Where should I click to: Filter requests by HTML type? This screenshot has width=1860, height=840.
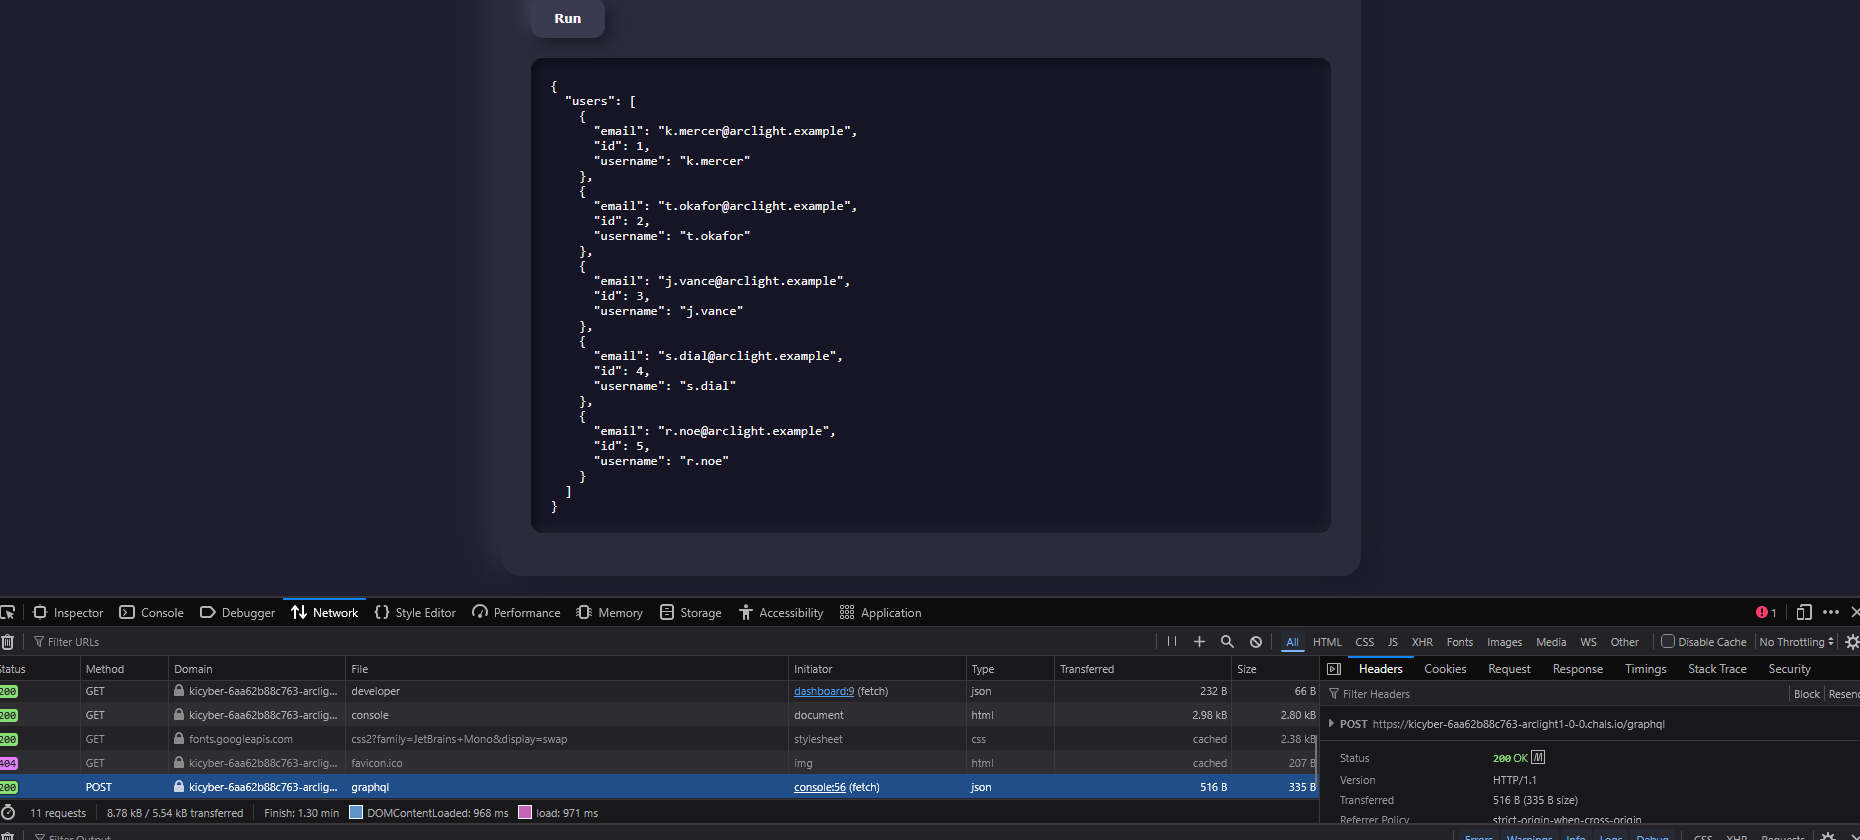[1327, 642]
